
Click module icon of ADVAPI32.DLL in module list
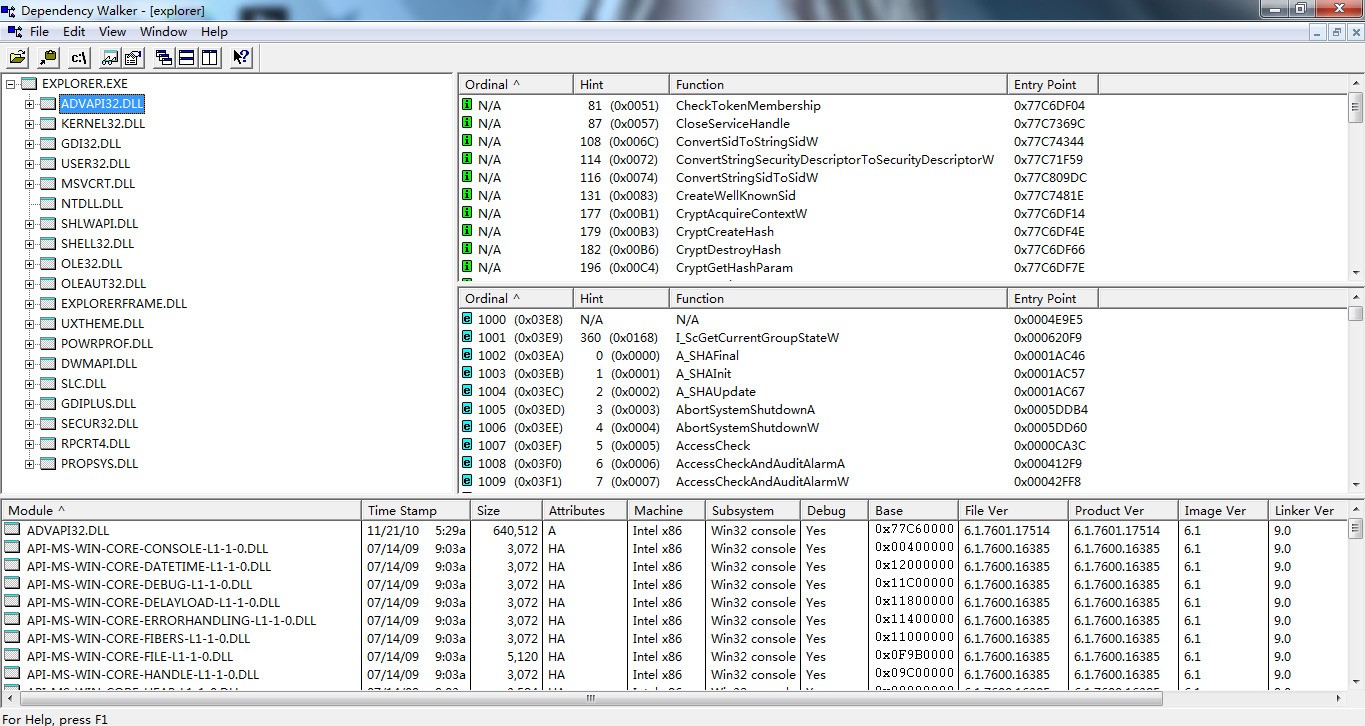pos(12,530)
